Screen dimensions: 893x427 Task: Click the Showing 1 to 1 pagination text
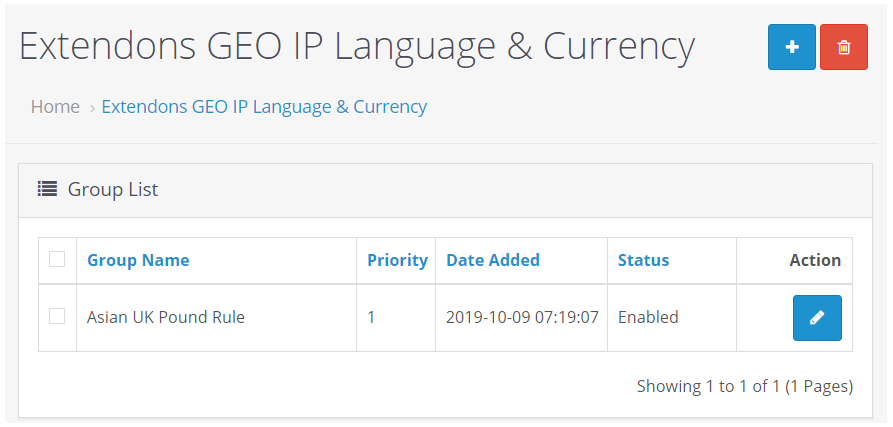pos(745,386)
